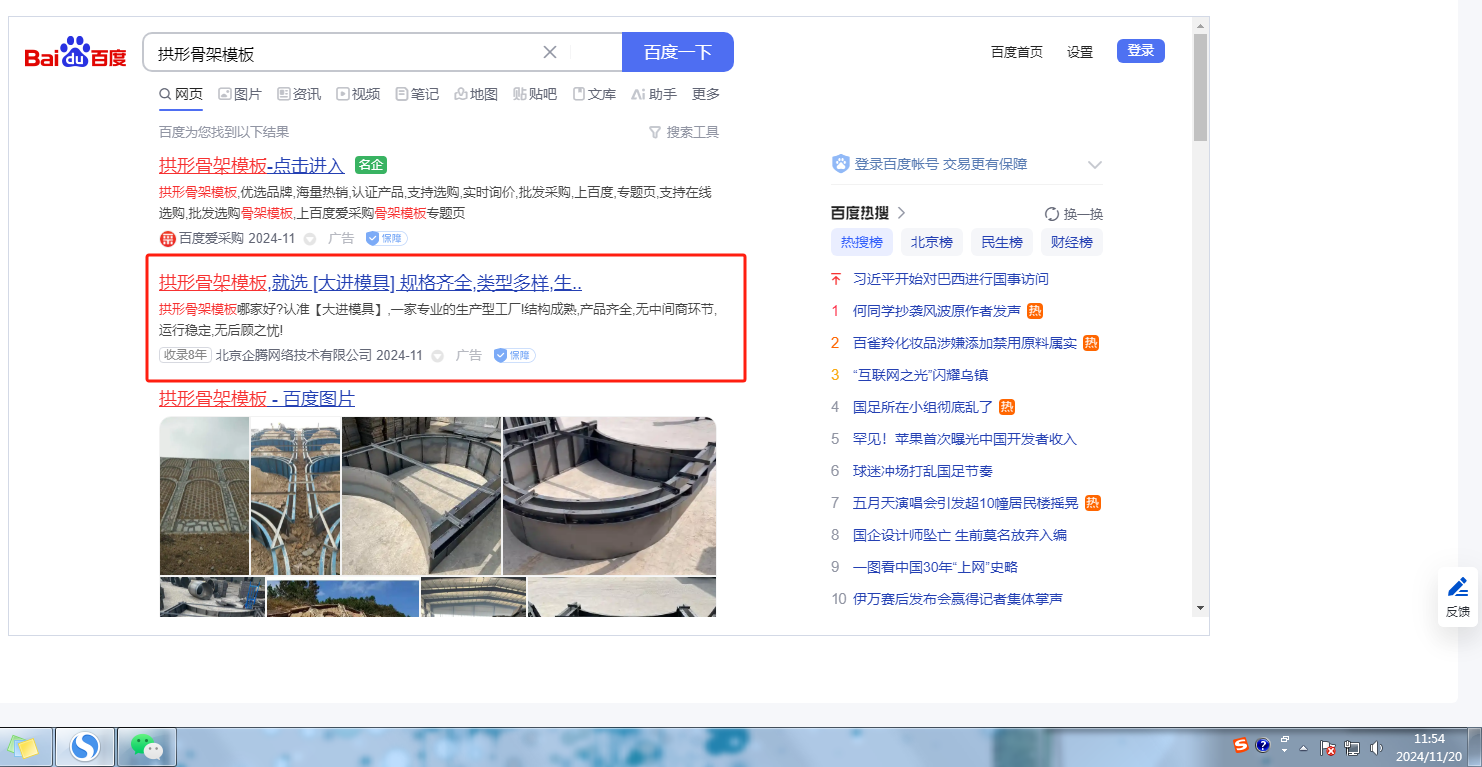Switch to the 视频 tab
The height and width of the screenshot is (767, 1482).
pyautogui.click(x=358, y=94)
